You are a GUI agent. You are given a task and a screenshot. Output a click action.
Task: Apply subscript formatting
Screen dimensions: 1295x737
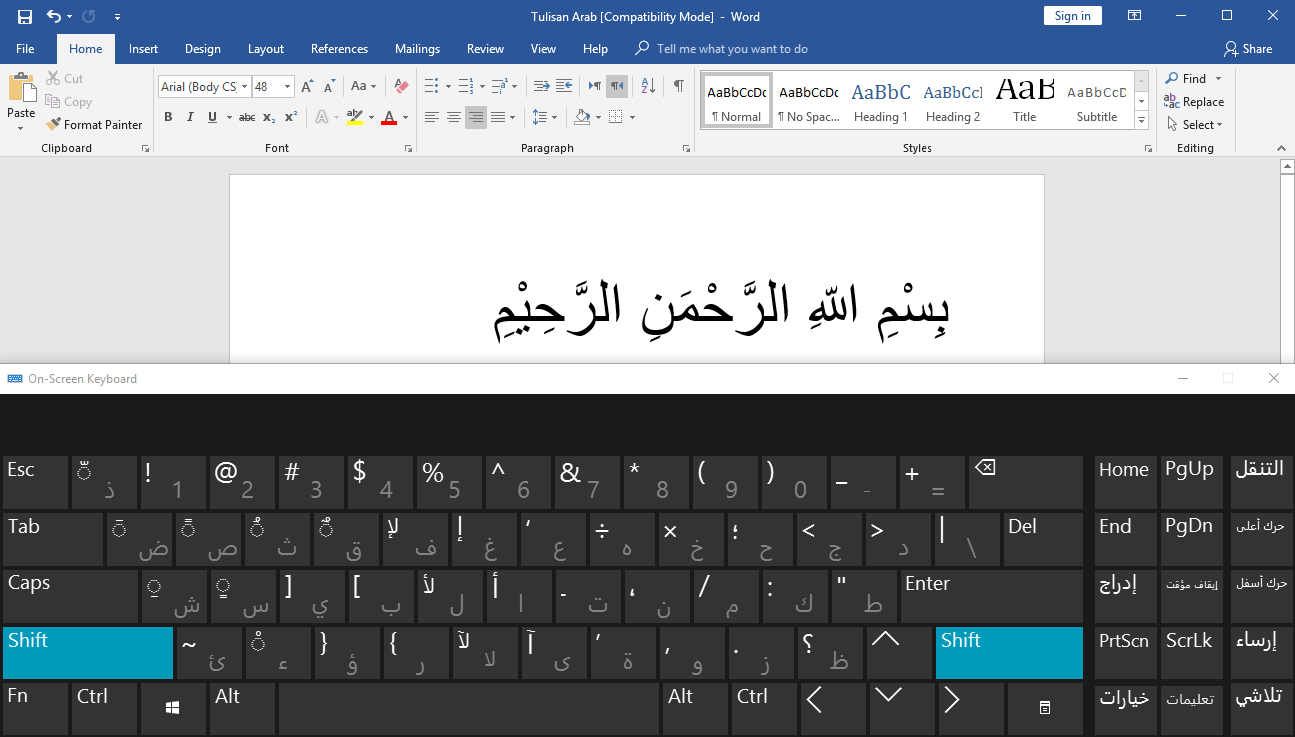270,117
